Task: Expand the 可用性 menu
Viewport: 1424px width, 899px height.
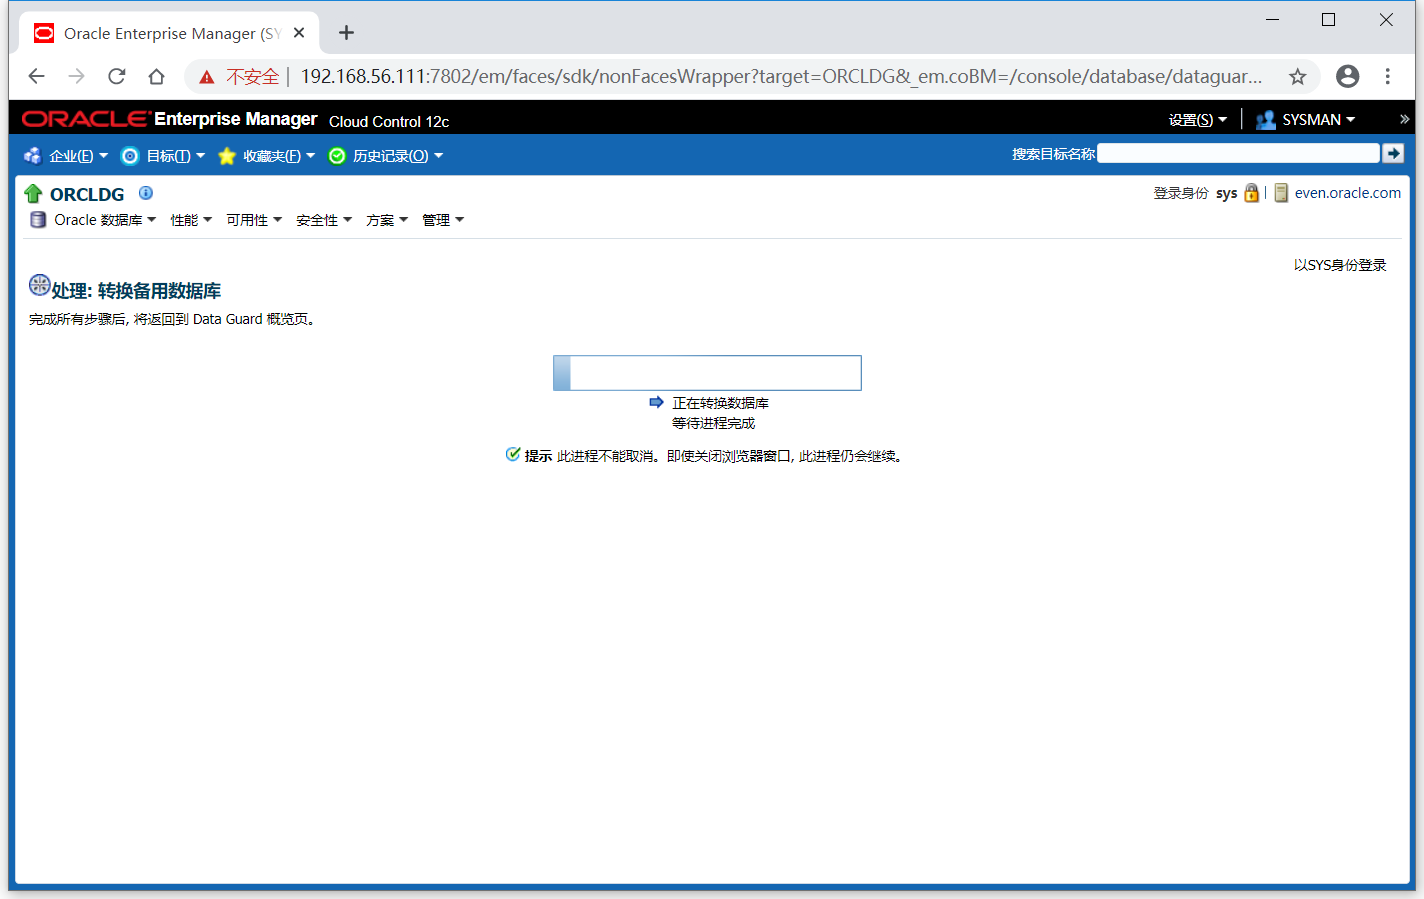Action: pos(253,220)
